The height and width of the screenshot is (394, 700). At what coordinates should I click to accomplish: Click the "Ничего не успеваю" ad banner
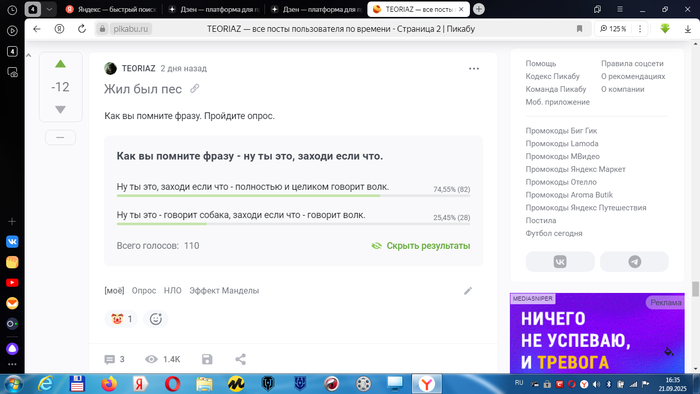coord(597,333)
